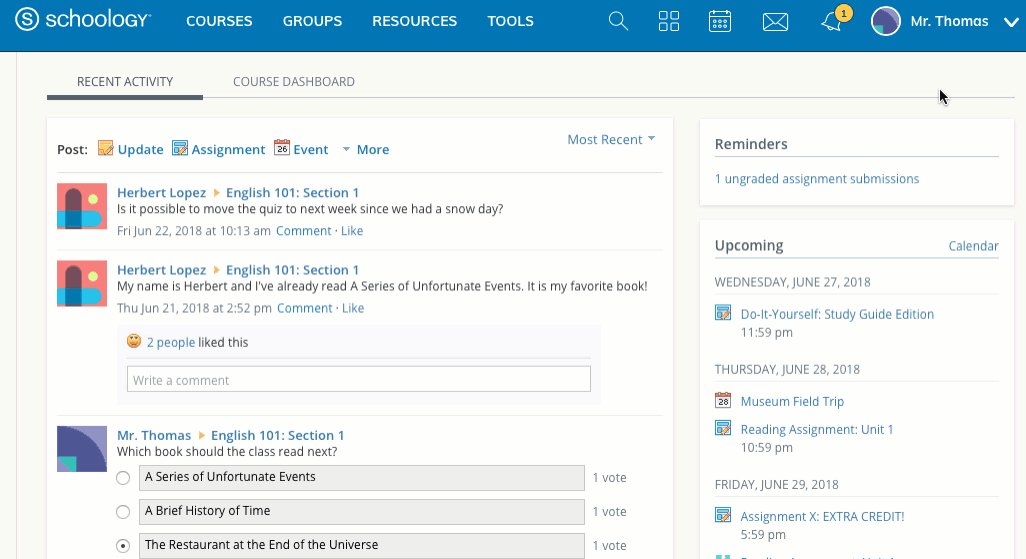1026x559 pixels.
Task: Open the GROUPS menu
Action: [312, 21]
